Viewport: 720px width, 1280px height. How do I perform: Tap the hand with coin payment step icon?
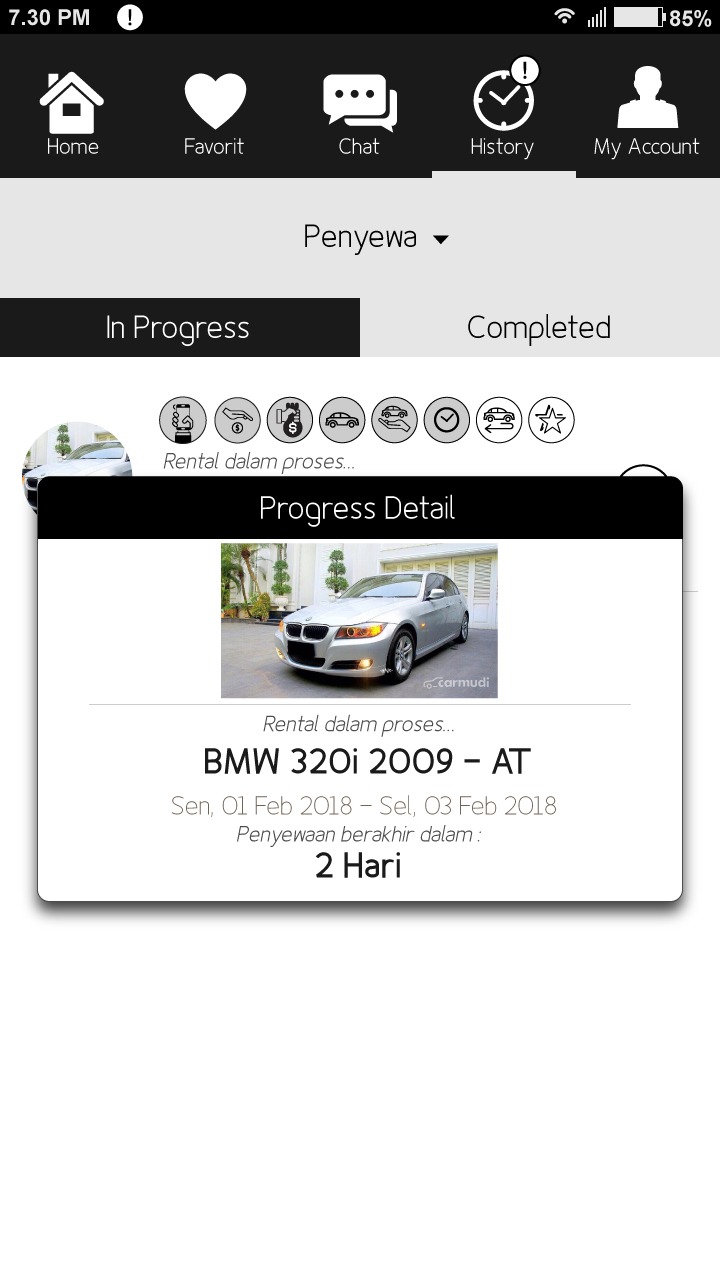point(237,420)
